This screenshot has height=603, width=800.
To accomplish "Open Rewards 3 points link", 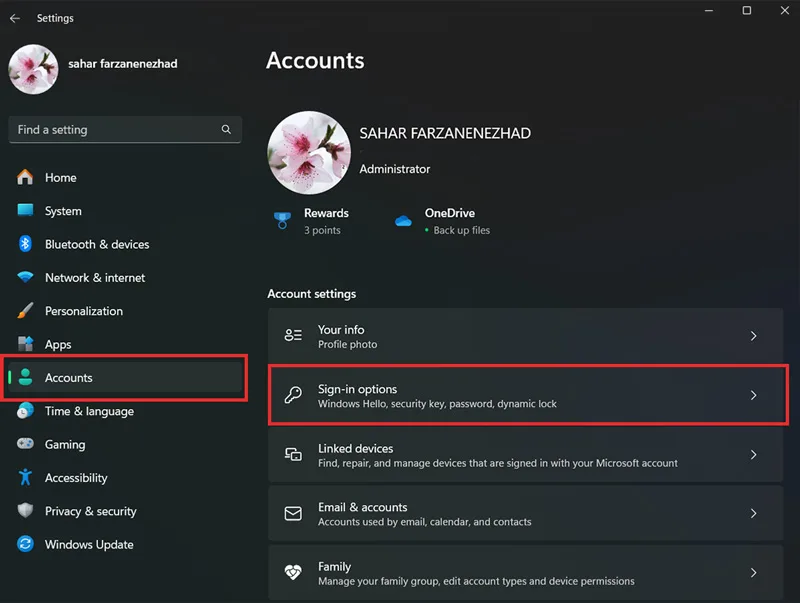I will [312, 221].
